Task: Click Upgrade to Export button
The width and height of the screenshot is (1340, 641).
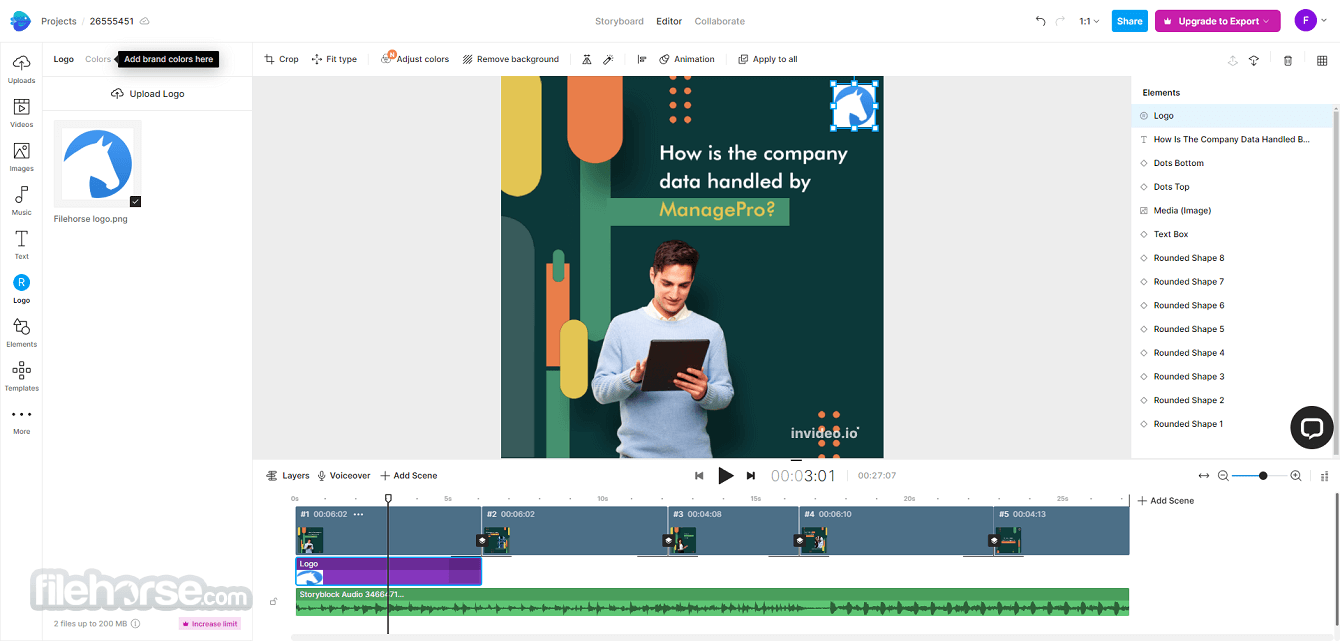Action: [1217, 21]
